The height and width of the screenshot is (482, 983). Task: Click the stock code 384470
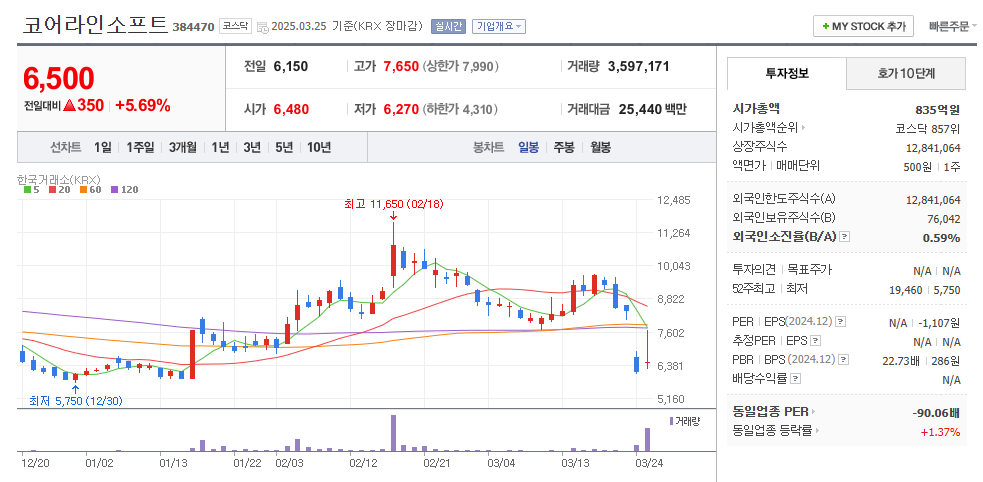pos(193,27)
